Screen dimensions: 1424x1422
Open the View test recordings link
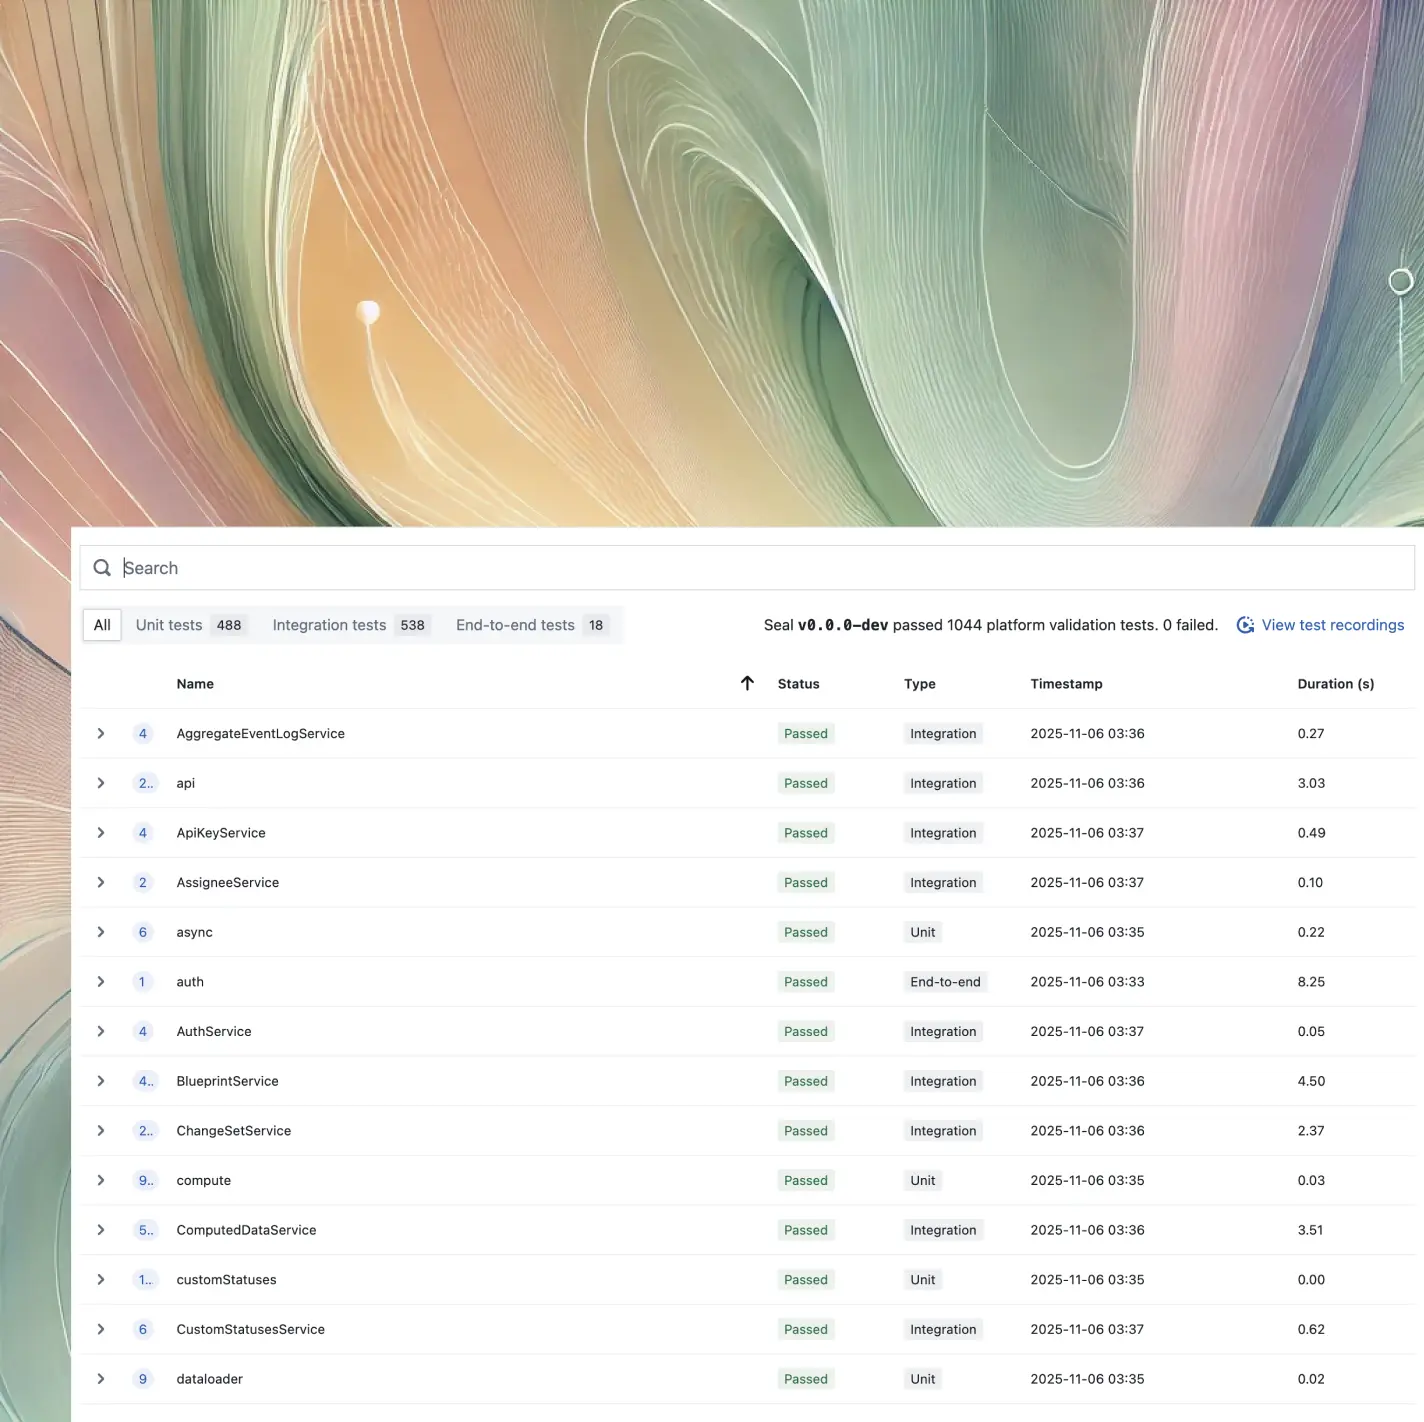click(1332, 625)
